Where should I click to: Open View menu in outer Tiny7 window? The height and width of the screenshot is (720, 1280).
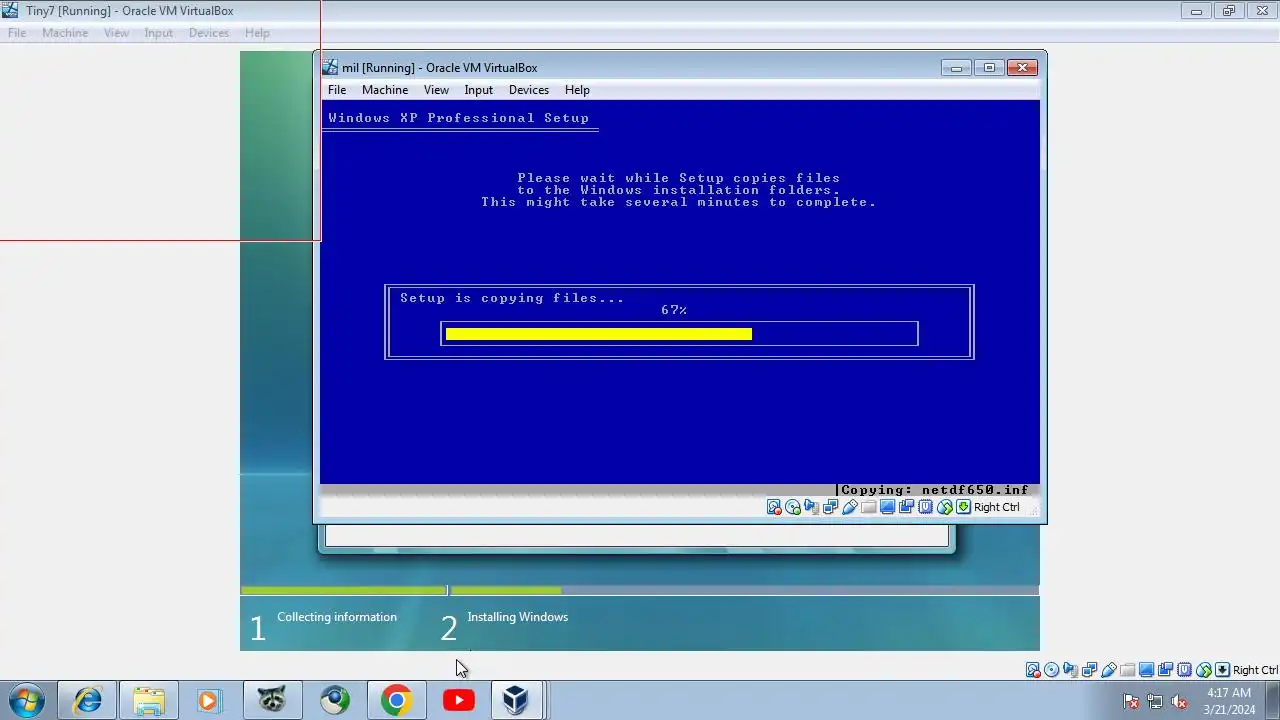pyautogui.click(x=116, y=33)
